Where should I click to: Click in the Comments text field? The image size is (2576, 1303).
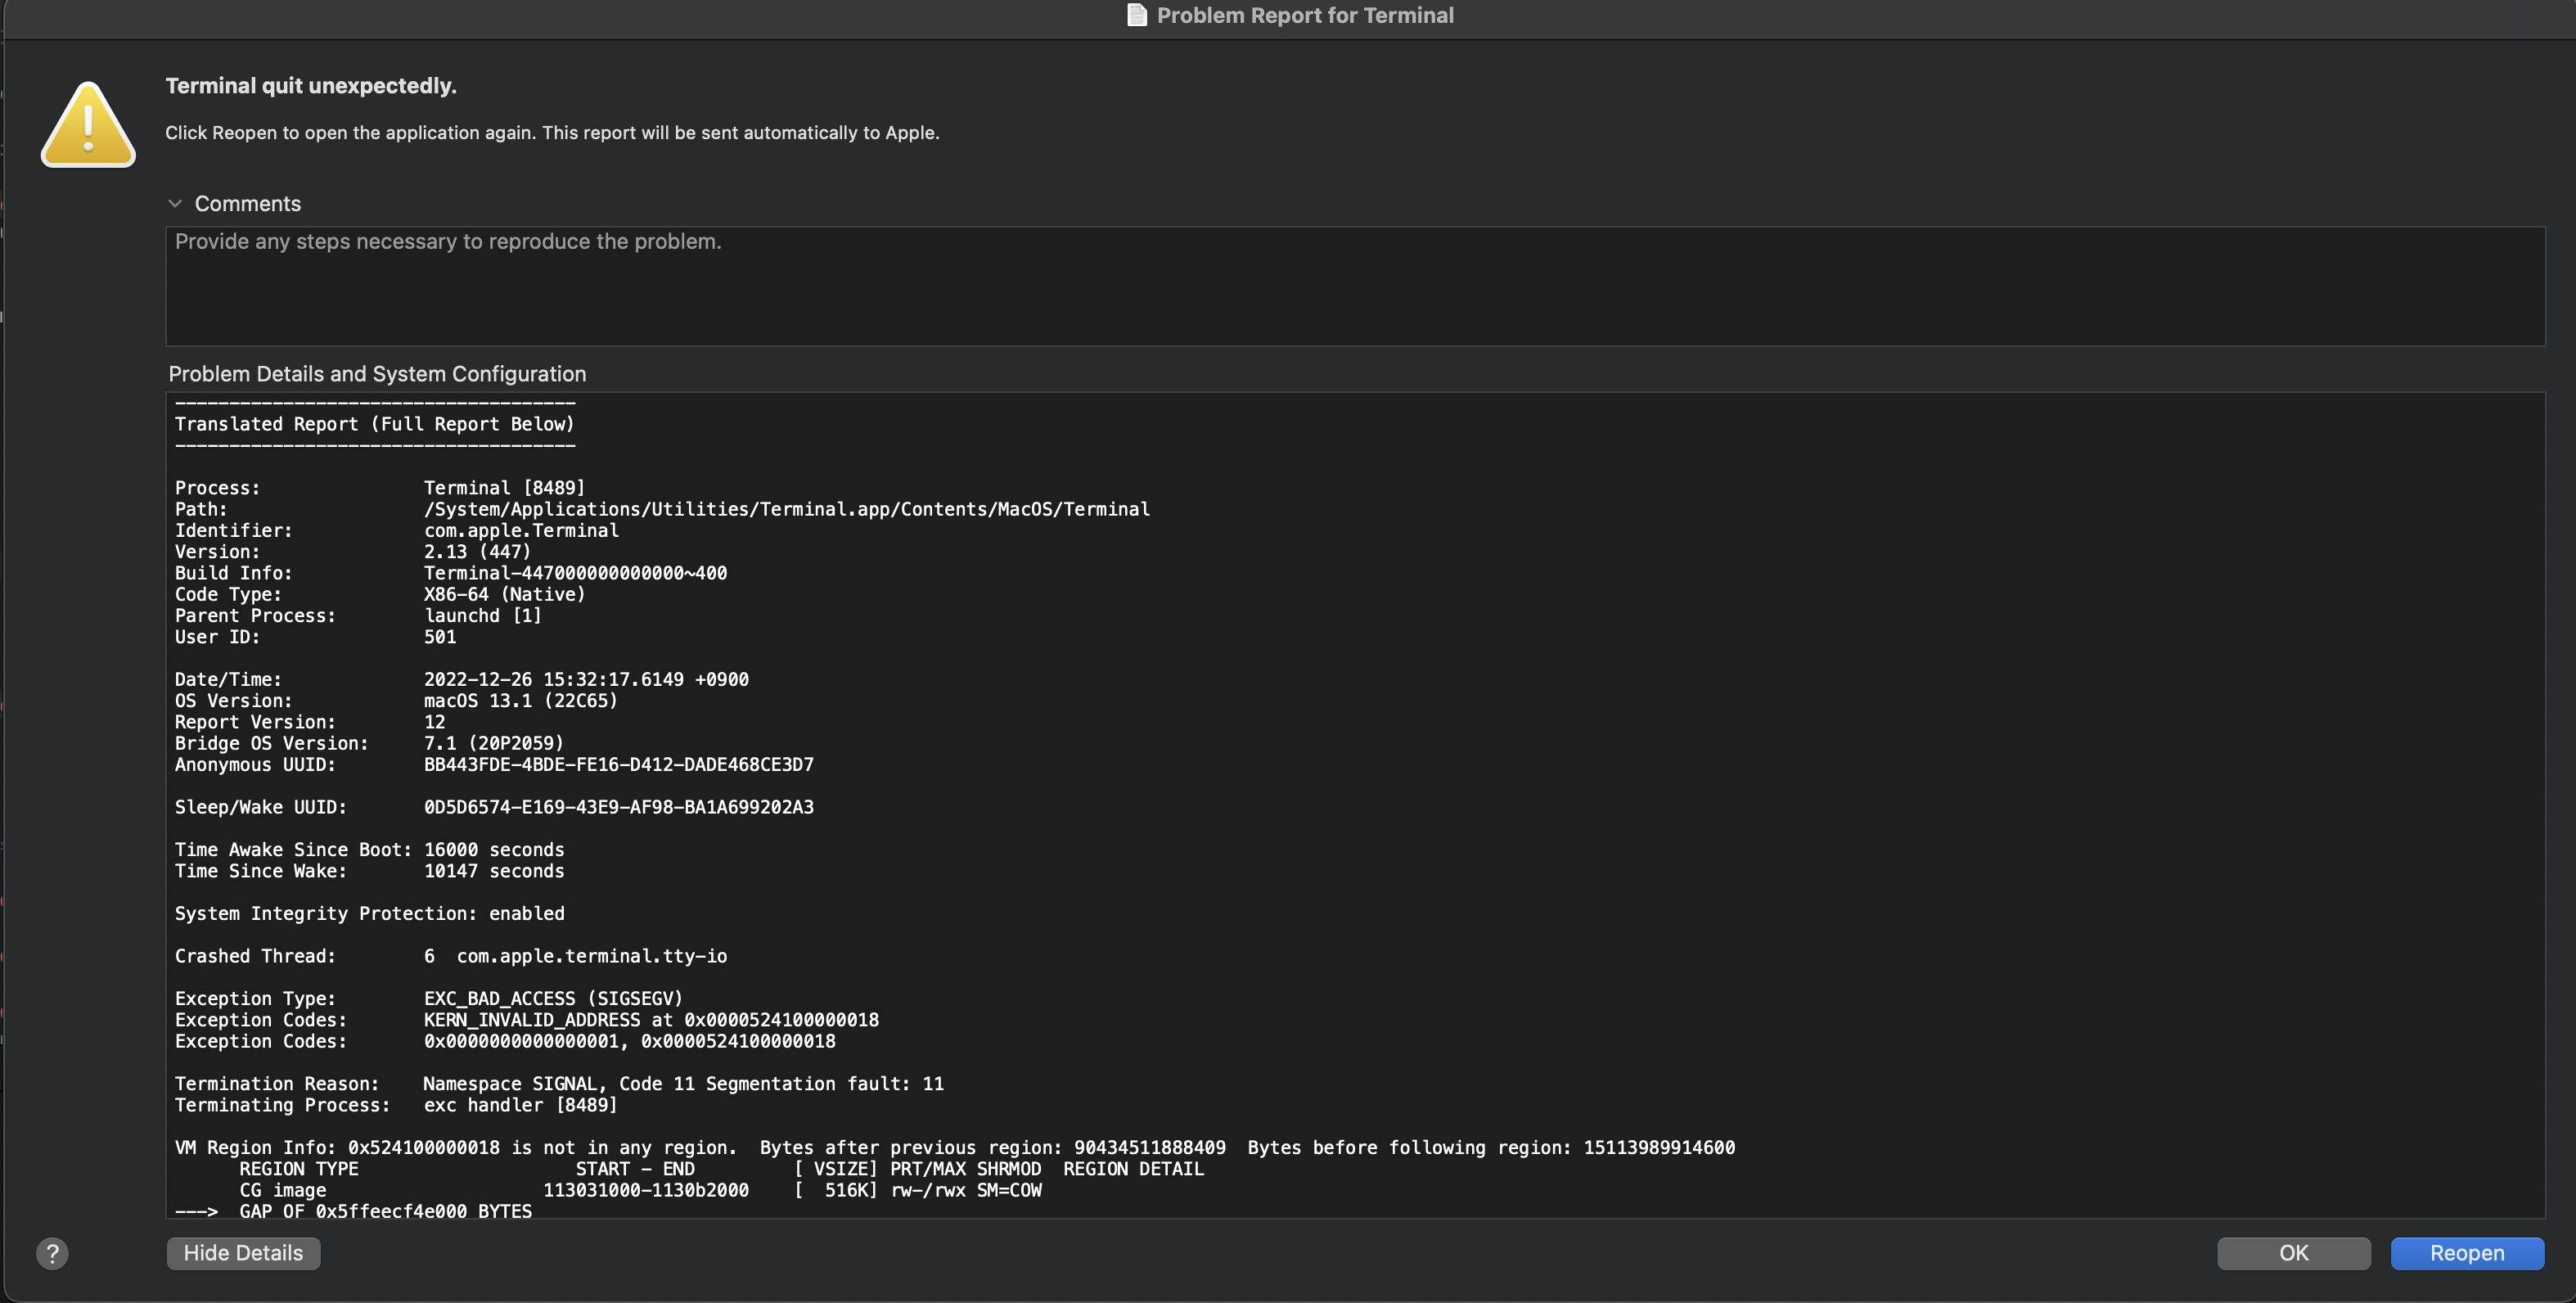point(1354,286)
